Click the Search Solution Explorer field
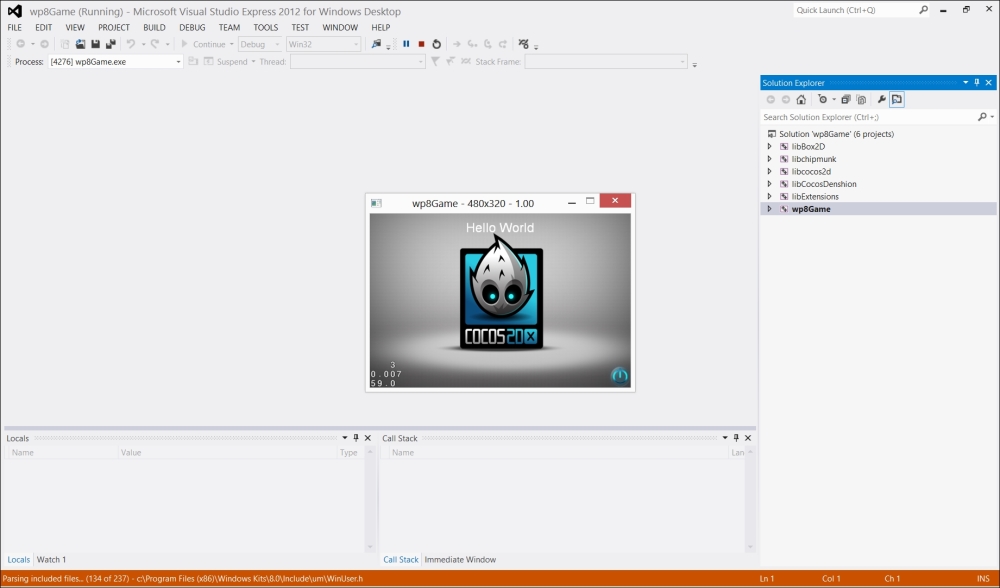 click(x=868, y=117)
